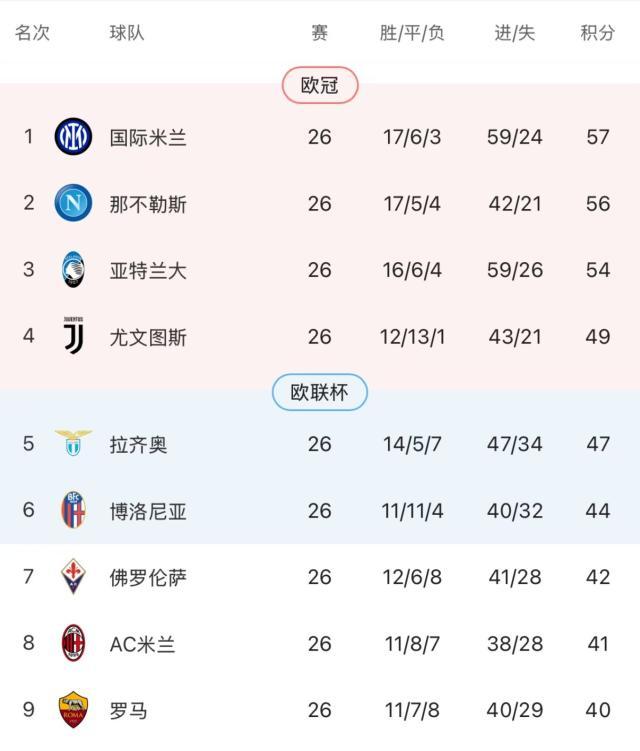
Task: Tap the 名次 column header
Action: pos(32,33)
